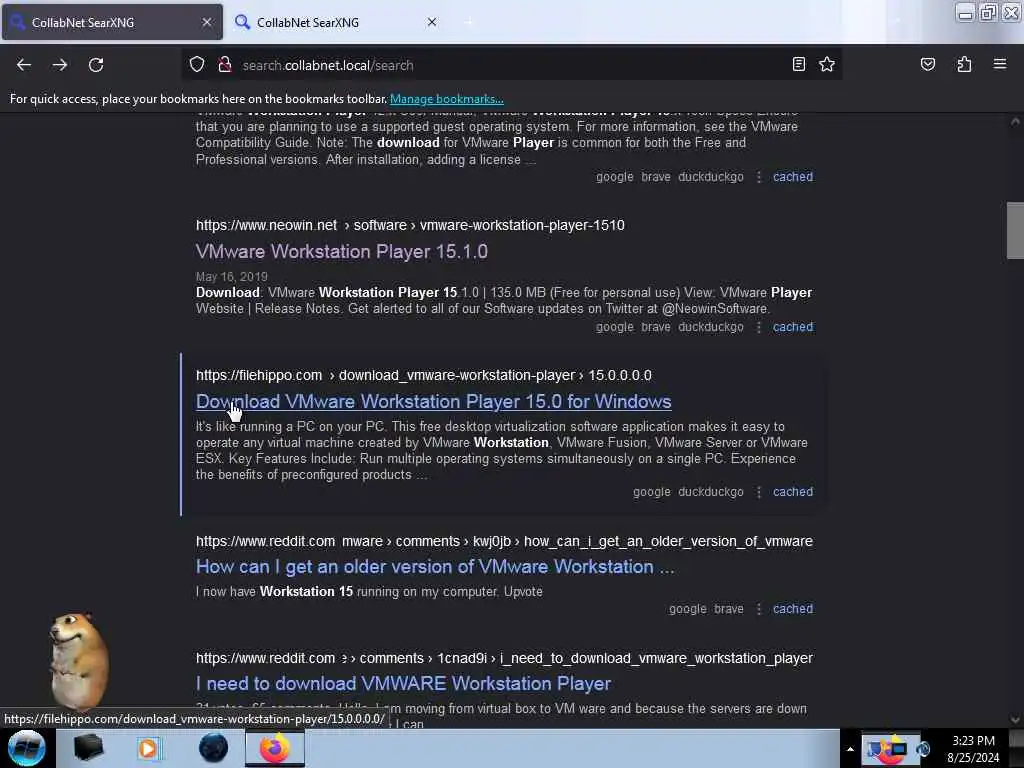This screenshot has height=768, width=1024.
Task: Go forward to the next page
Action: [x=60, y=65]
